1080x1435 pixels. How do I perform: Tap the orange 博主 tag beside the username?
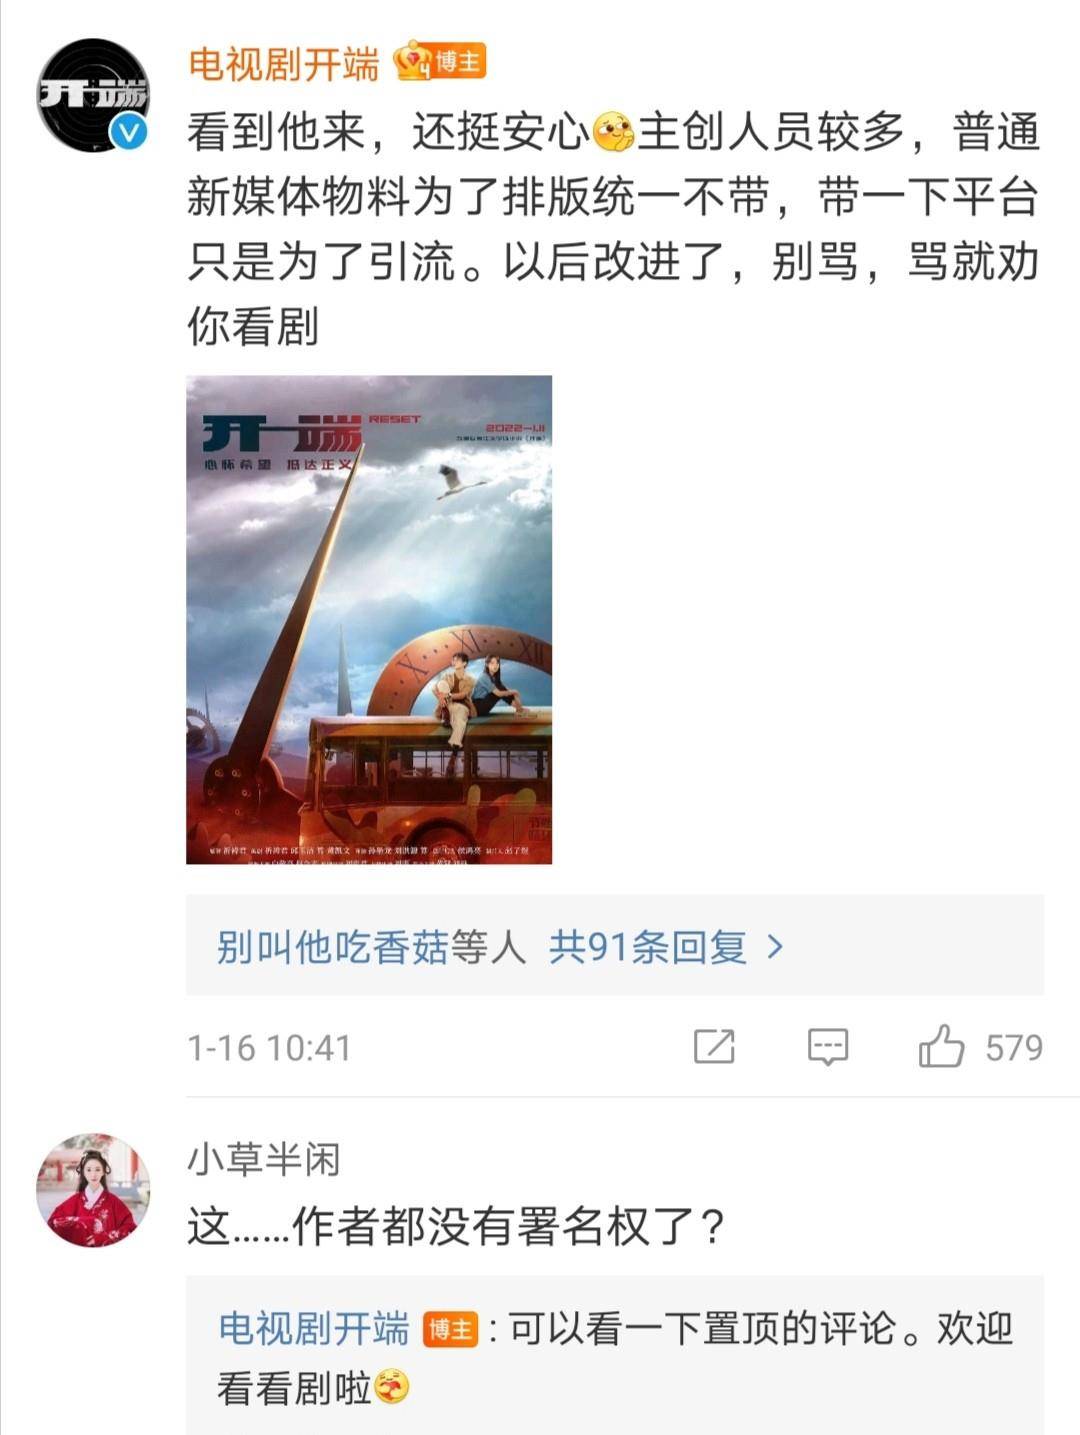458,62
